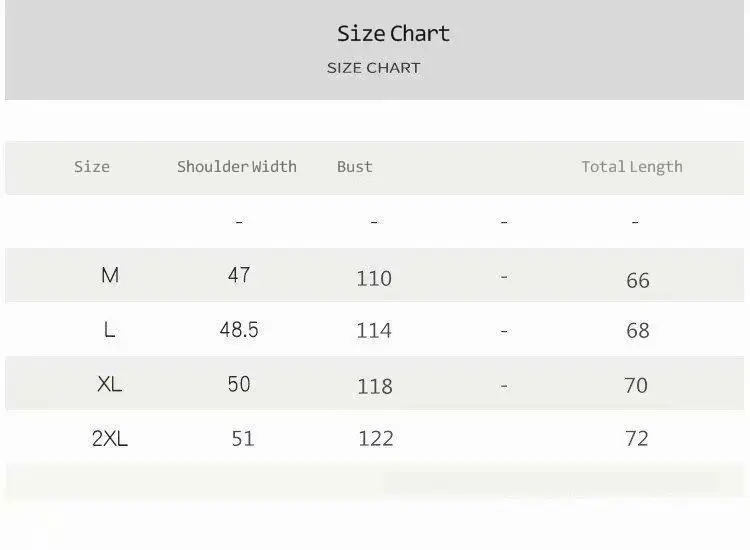750x550 pixels.
Task: Click the large "Size Chart" title
Action: 393,34
